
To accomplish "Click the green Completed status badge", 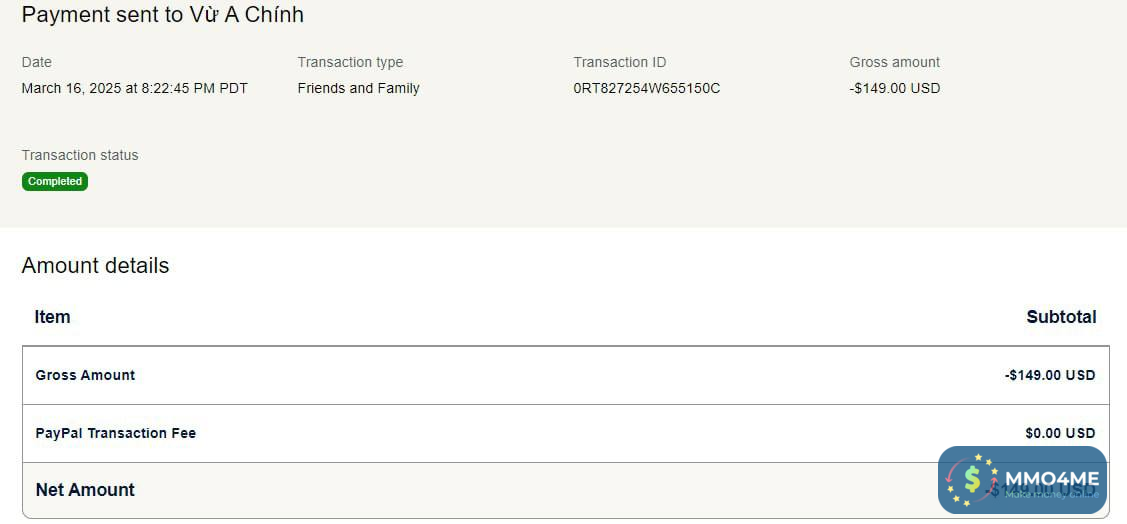I will point(55,182).
